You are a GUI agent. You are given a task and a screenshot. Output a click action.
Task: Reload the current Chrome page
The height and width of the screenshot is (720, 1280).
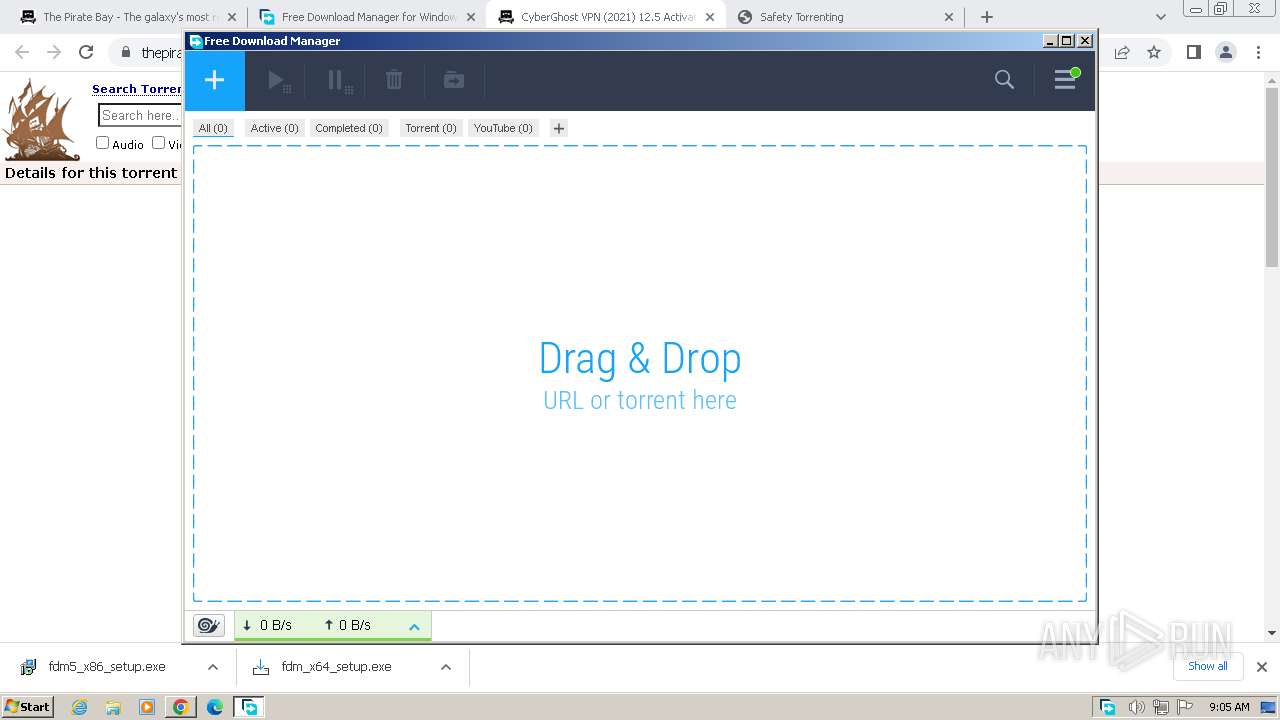86,52
